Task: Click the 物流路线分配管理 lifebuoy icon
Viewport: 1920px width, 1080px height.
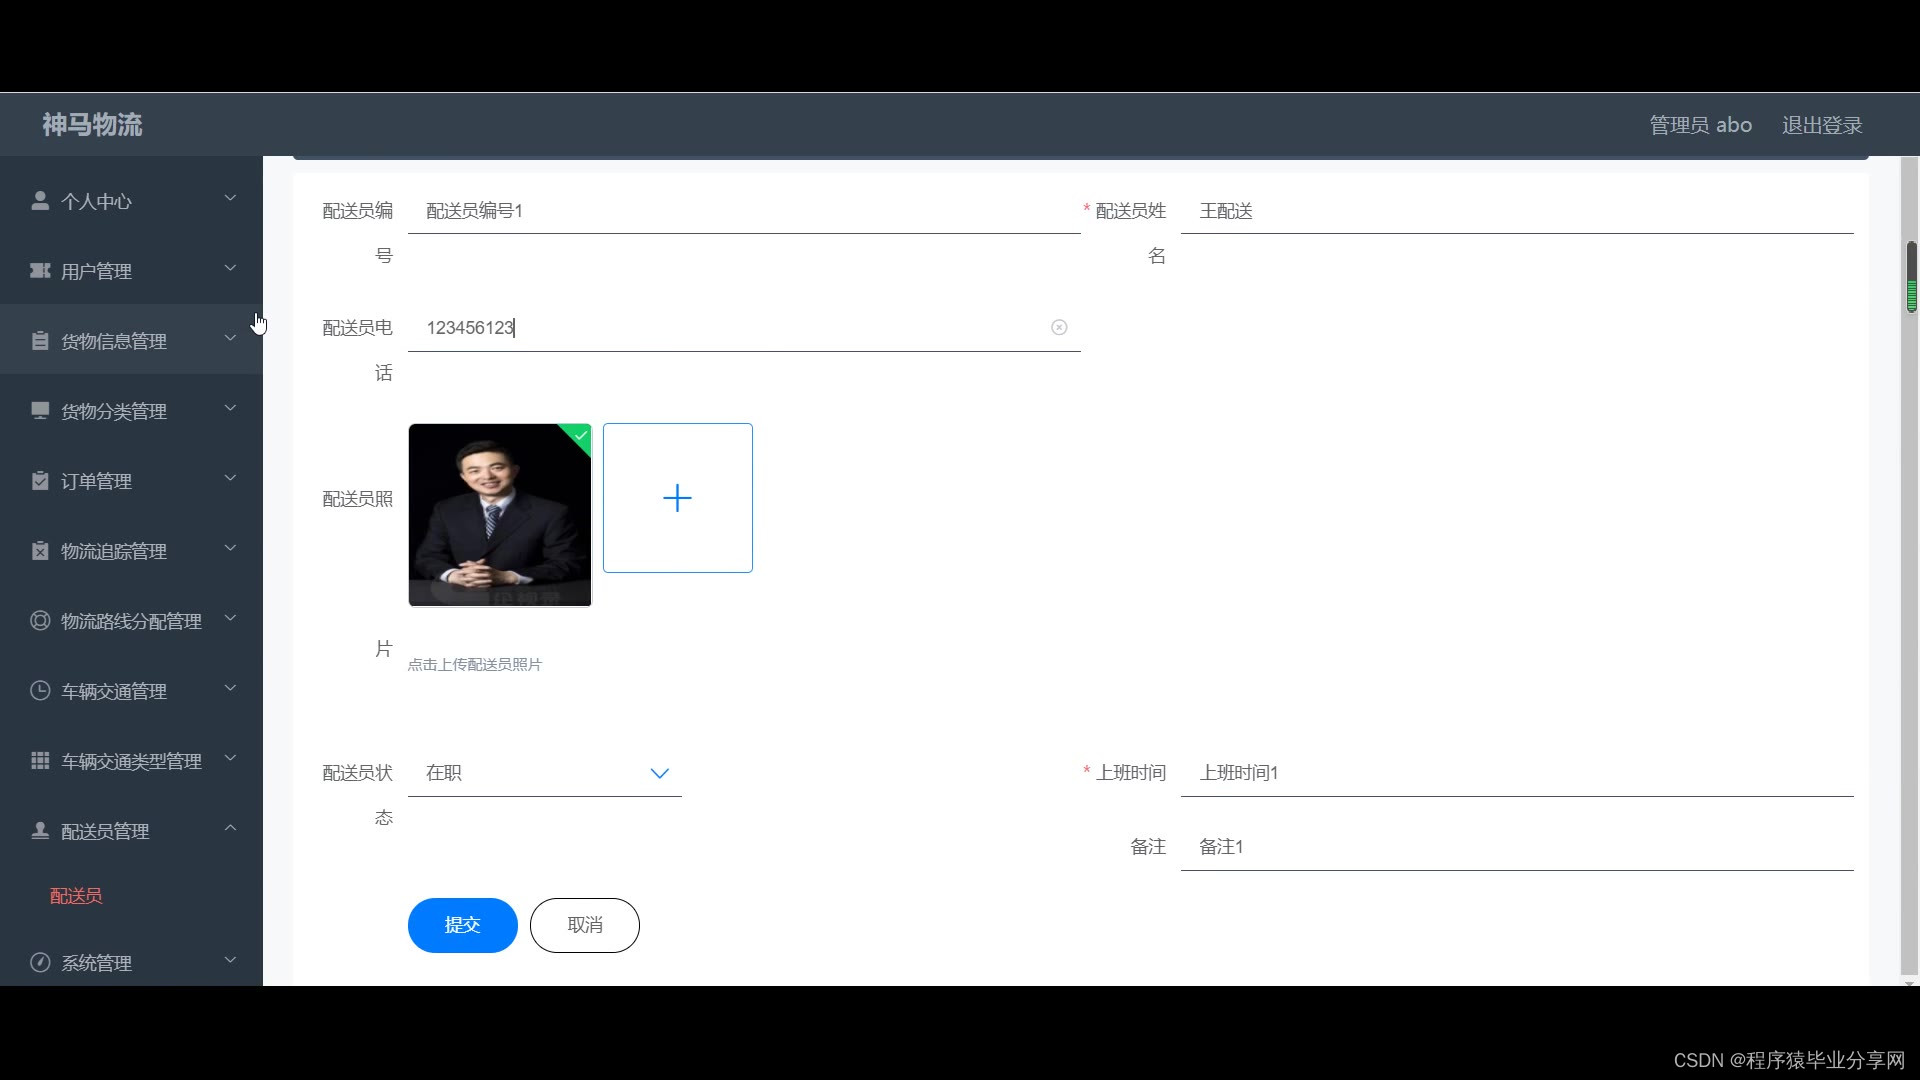Action: click(40, 621)
